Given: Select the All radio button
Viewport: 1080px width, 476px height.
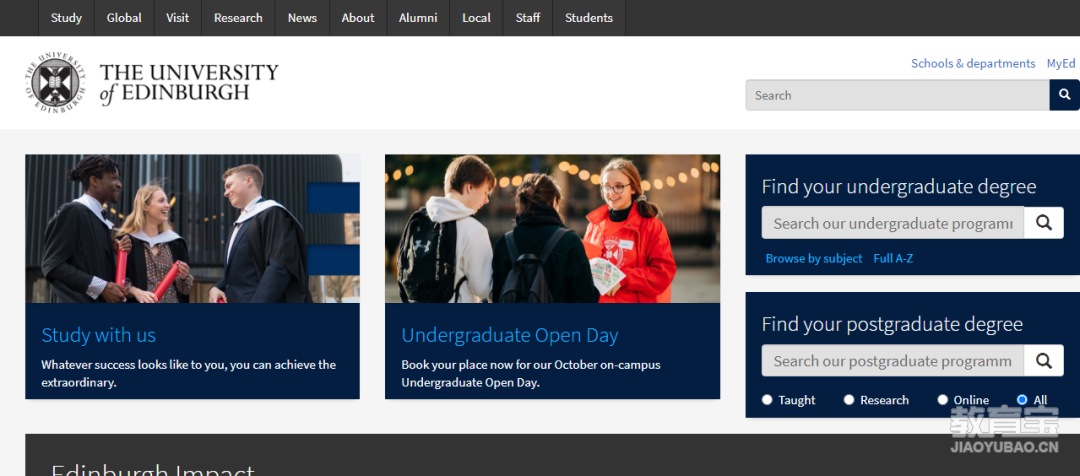Looking at the screenshot, I should [1022, 400].
